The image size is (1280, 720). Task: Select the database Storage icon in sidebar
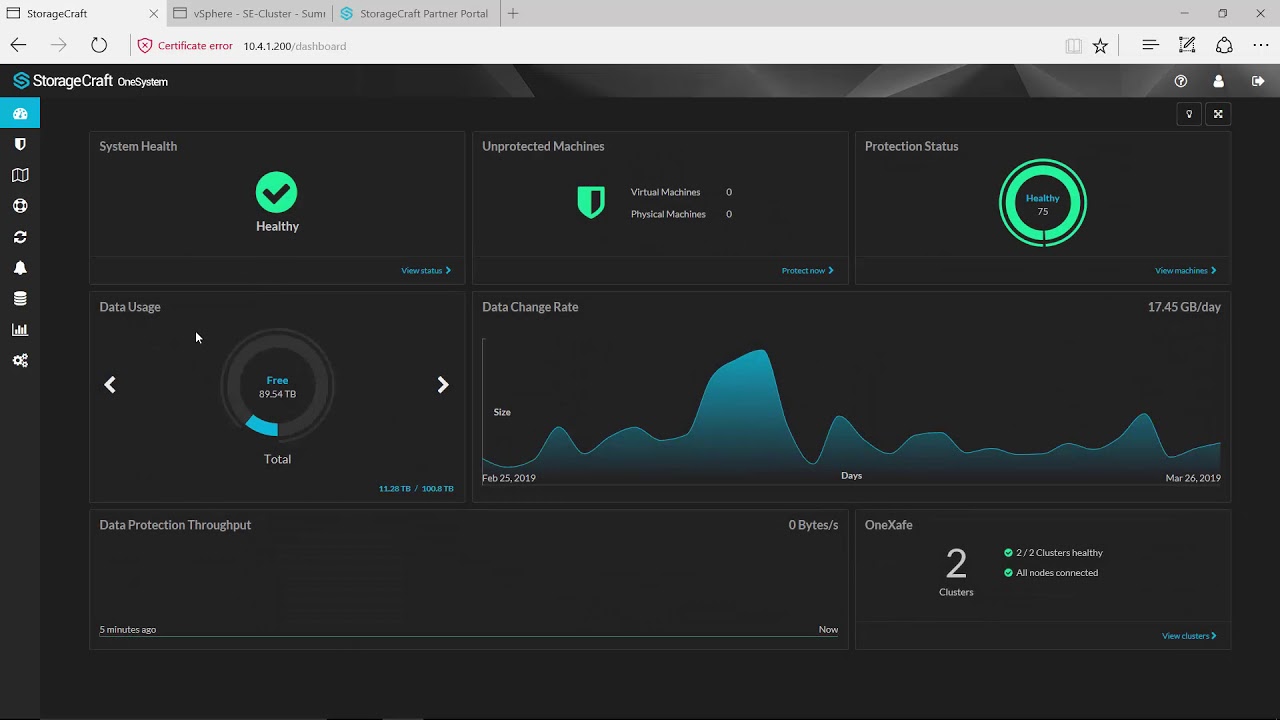point(19,298)
